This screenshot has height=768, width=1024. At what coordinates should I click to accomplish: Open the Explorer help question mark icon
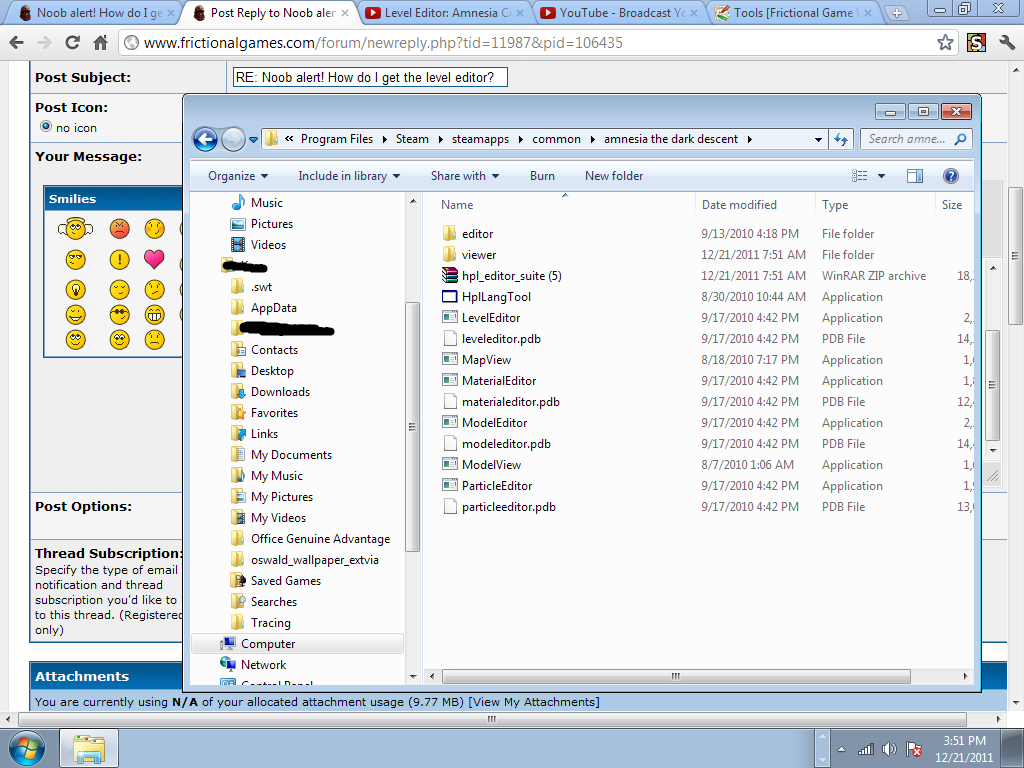[x=951, y=176]
